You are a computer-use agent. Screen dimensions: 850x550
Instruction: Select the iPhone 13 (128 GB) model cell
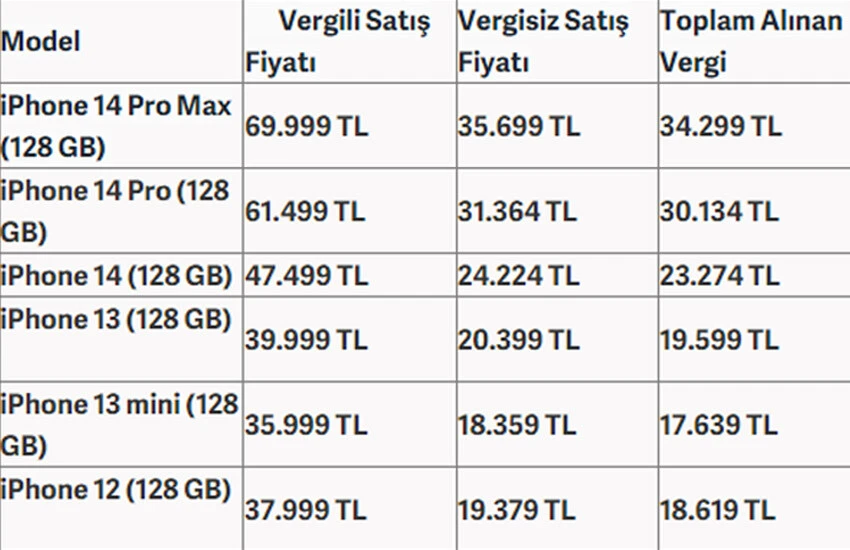pos(116,319)
